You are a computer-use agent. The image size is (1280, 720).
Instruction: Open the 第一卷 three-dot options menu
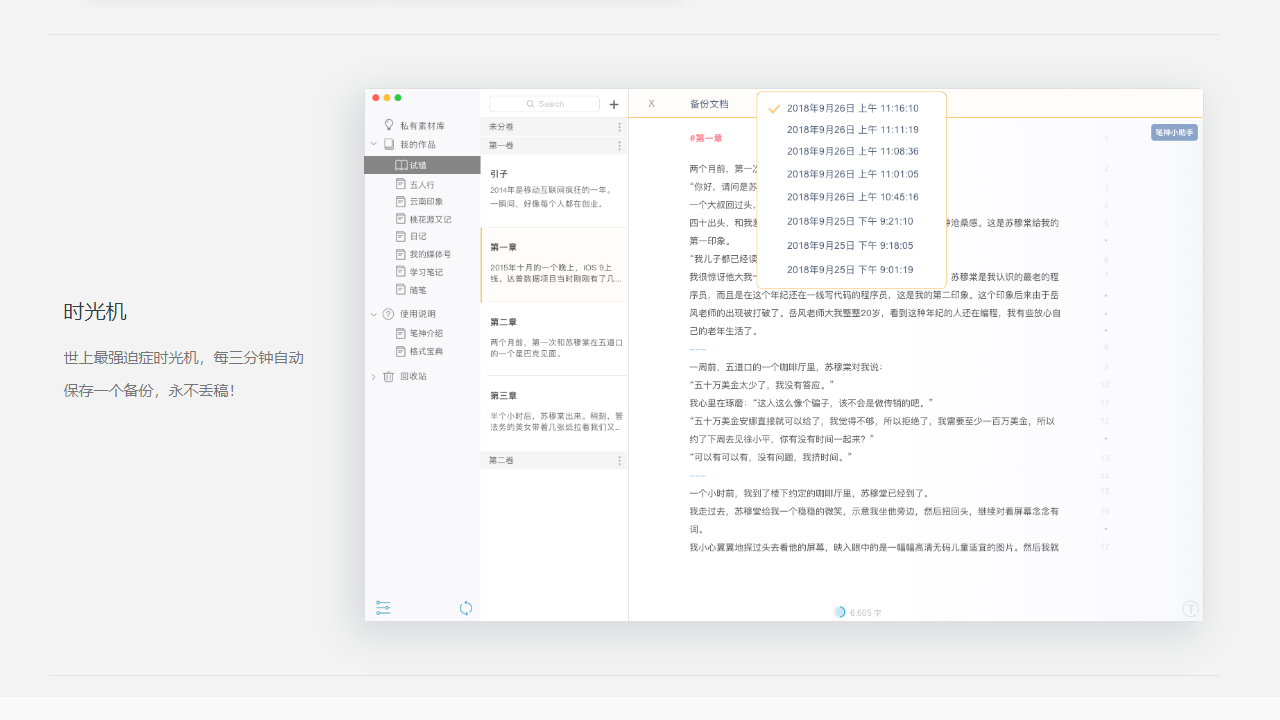point(618,145)
